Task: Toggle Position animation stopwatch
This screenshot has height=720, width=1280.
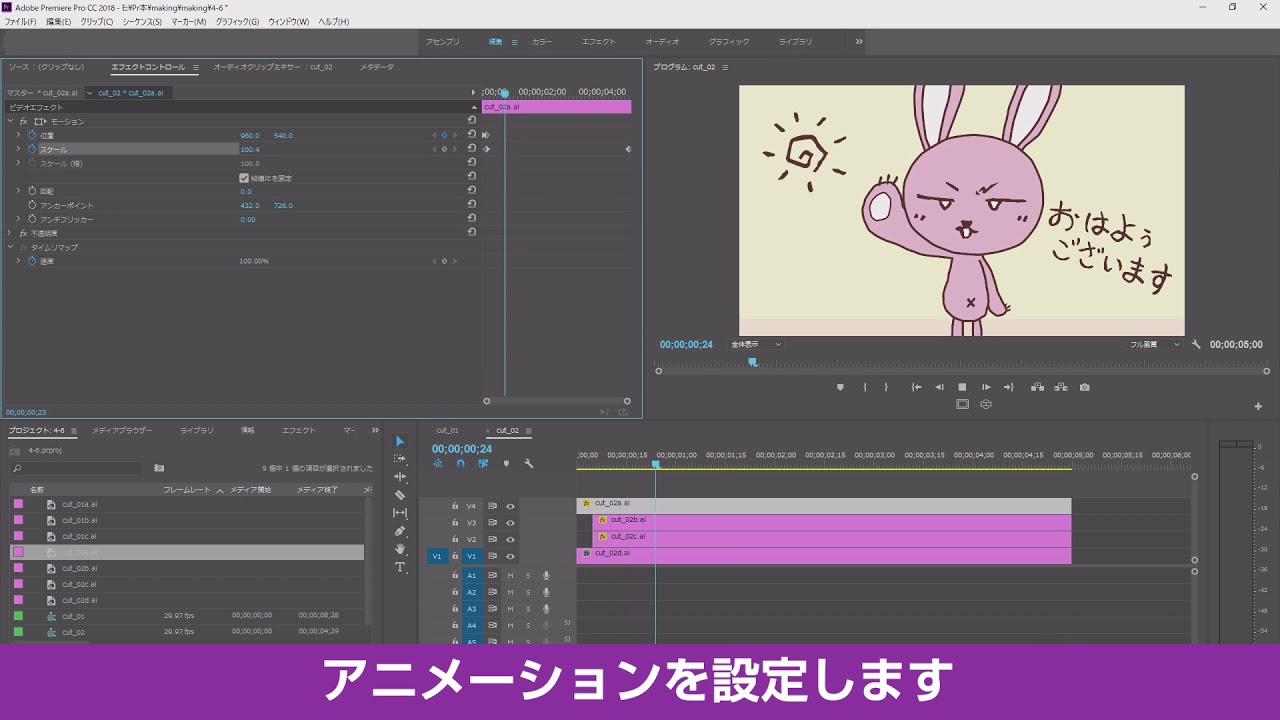Action: pyautogui.click(x=32, y=135)
